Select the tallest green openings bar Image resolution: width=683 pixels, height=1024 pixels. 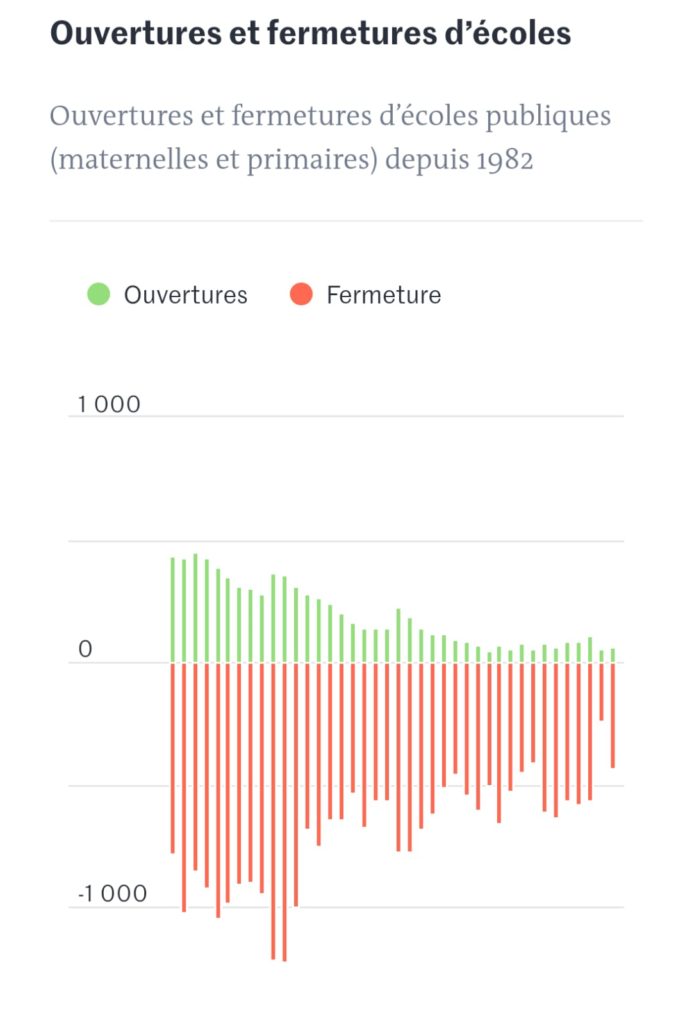tap(195, 608)
